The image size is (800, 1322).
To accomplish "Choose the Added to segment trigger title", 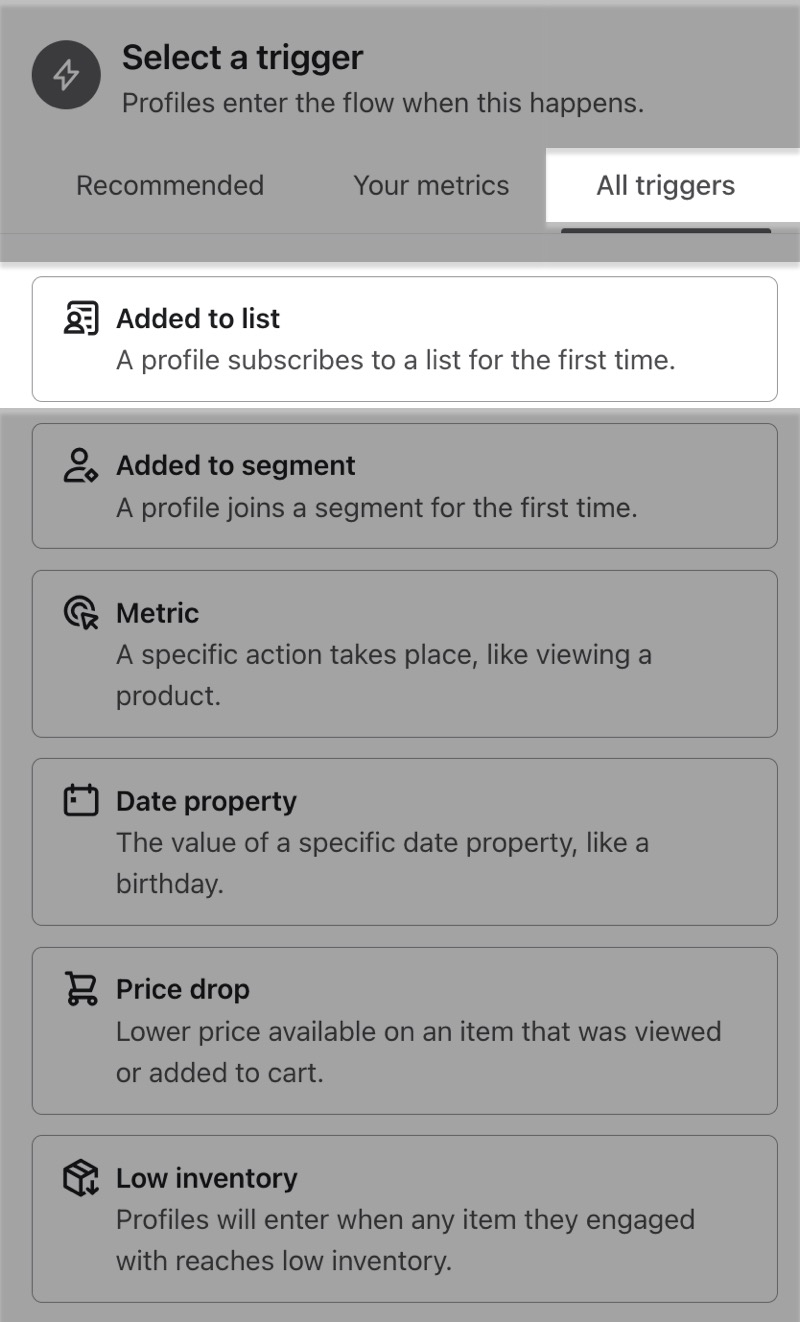I will pyautogui.click(x=236, y=466).
